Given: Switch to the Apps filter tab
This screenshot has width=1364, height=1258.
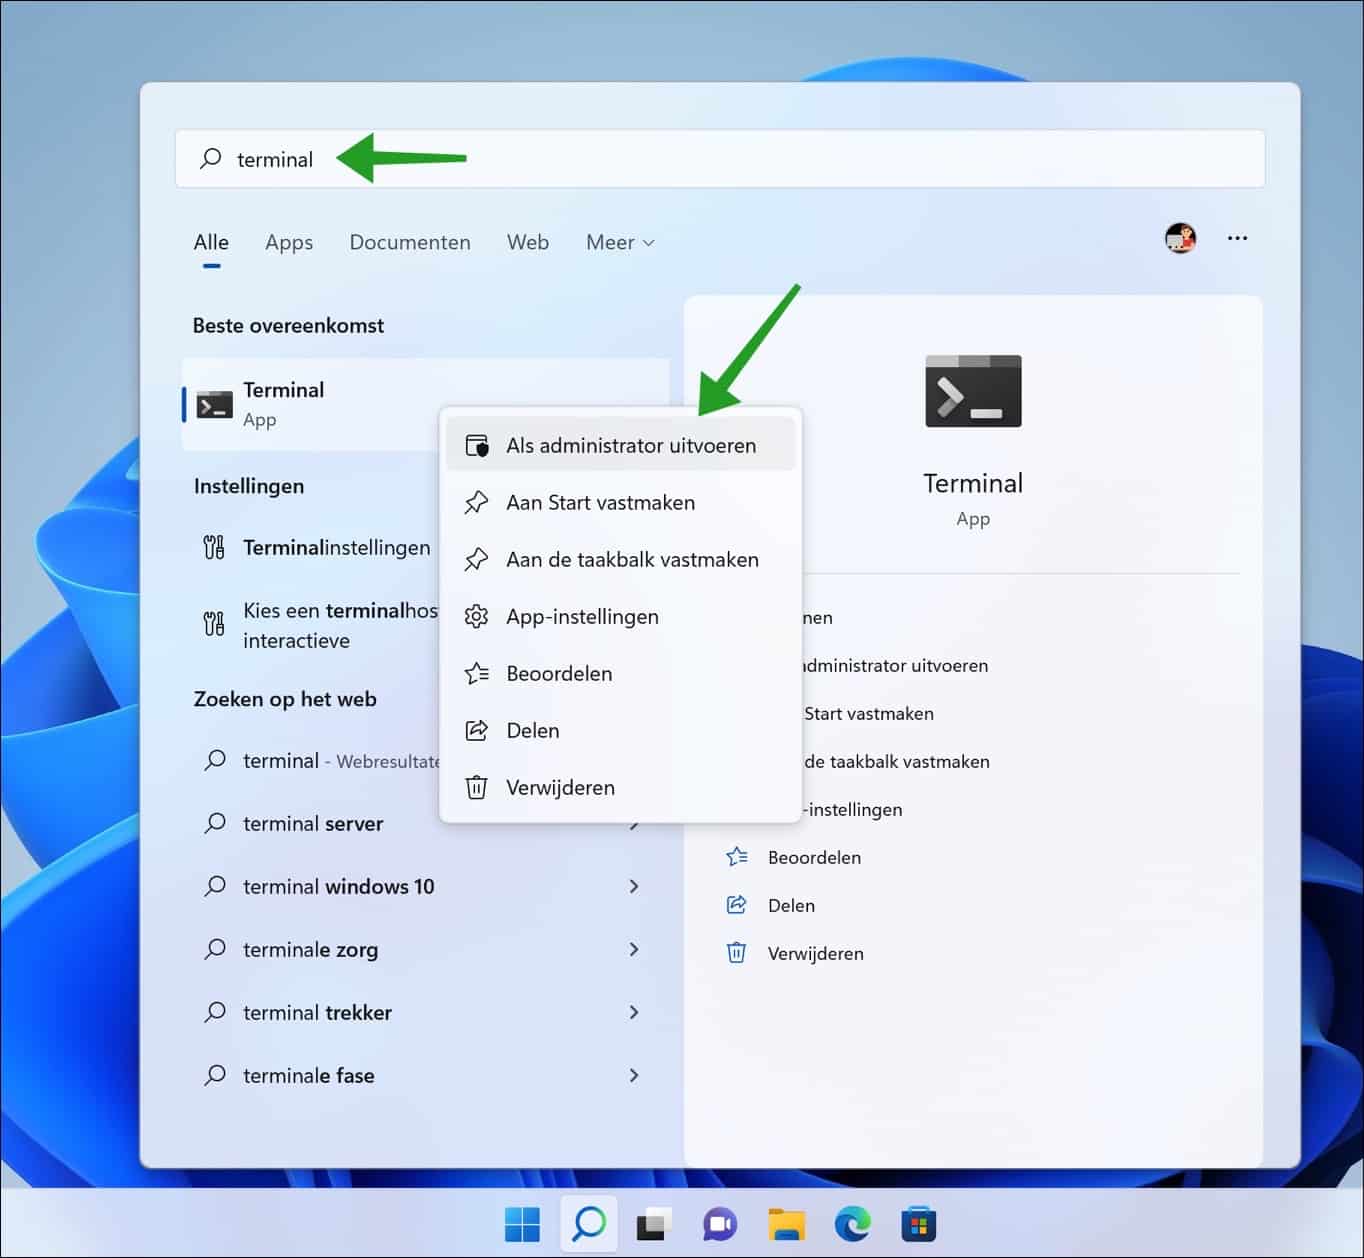Looking at the screenshot, I should click(x=288, y=242).
